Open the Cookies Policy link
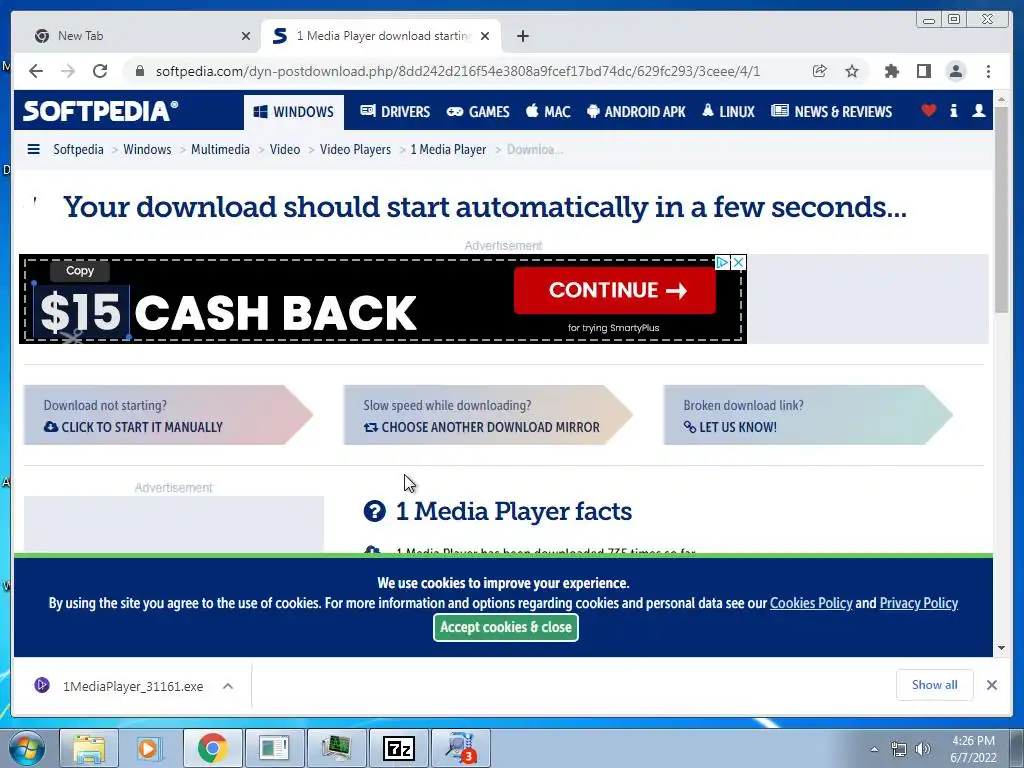Image resolution: width=1024 pixels, height=768 pixels. pyautogui.click(x=811, y=603)
